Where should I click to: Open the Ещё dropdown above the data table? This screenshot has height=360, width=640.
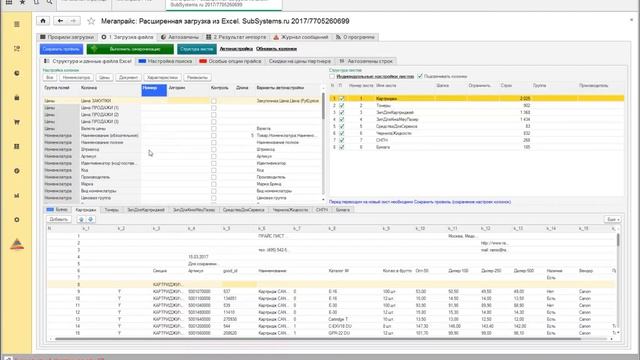point(613,220)
